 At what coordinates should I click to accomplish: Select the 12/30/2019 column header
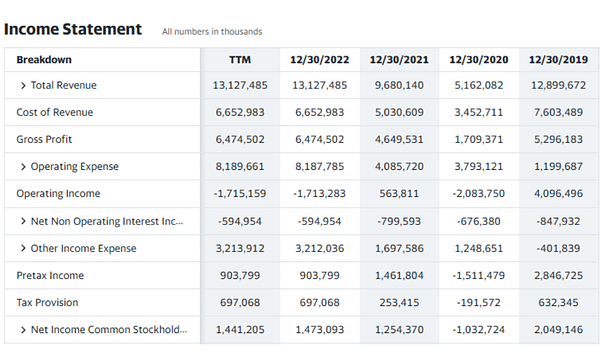point(558,60)
